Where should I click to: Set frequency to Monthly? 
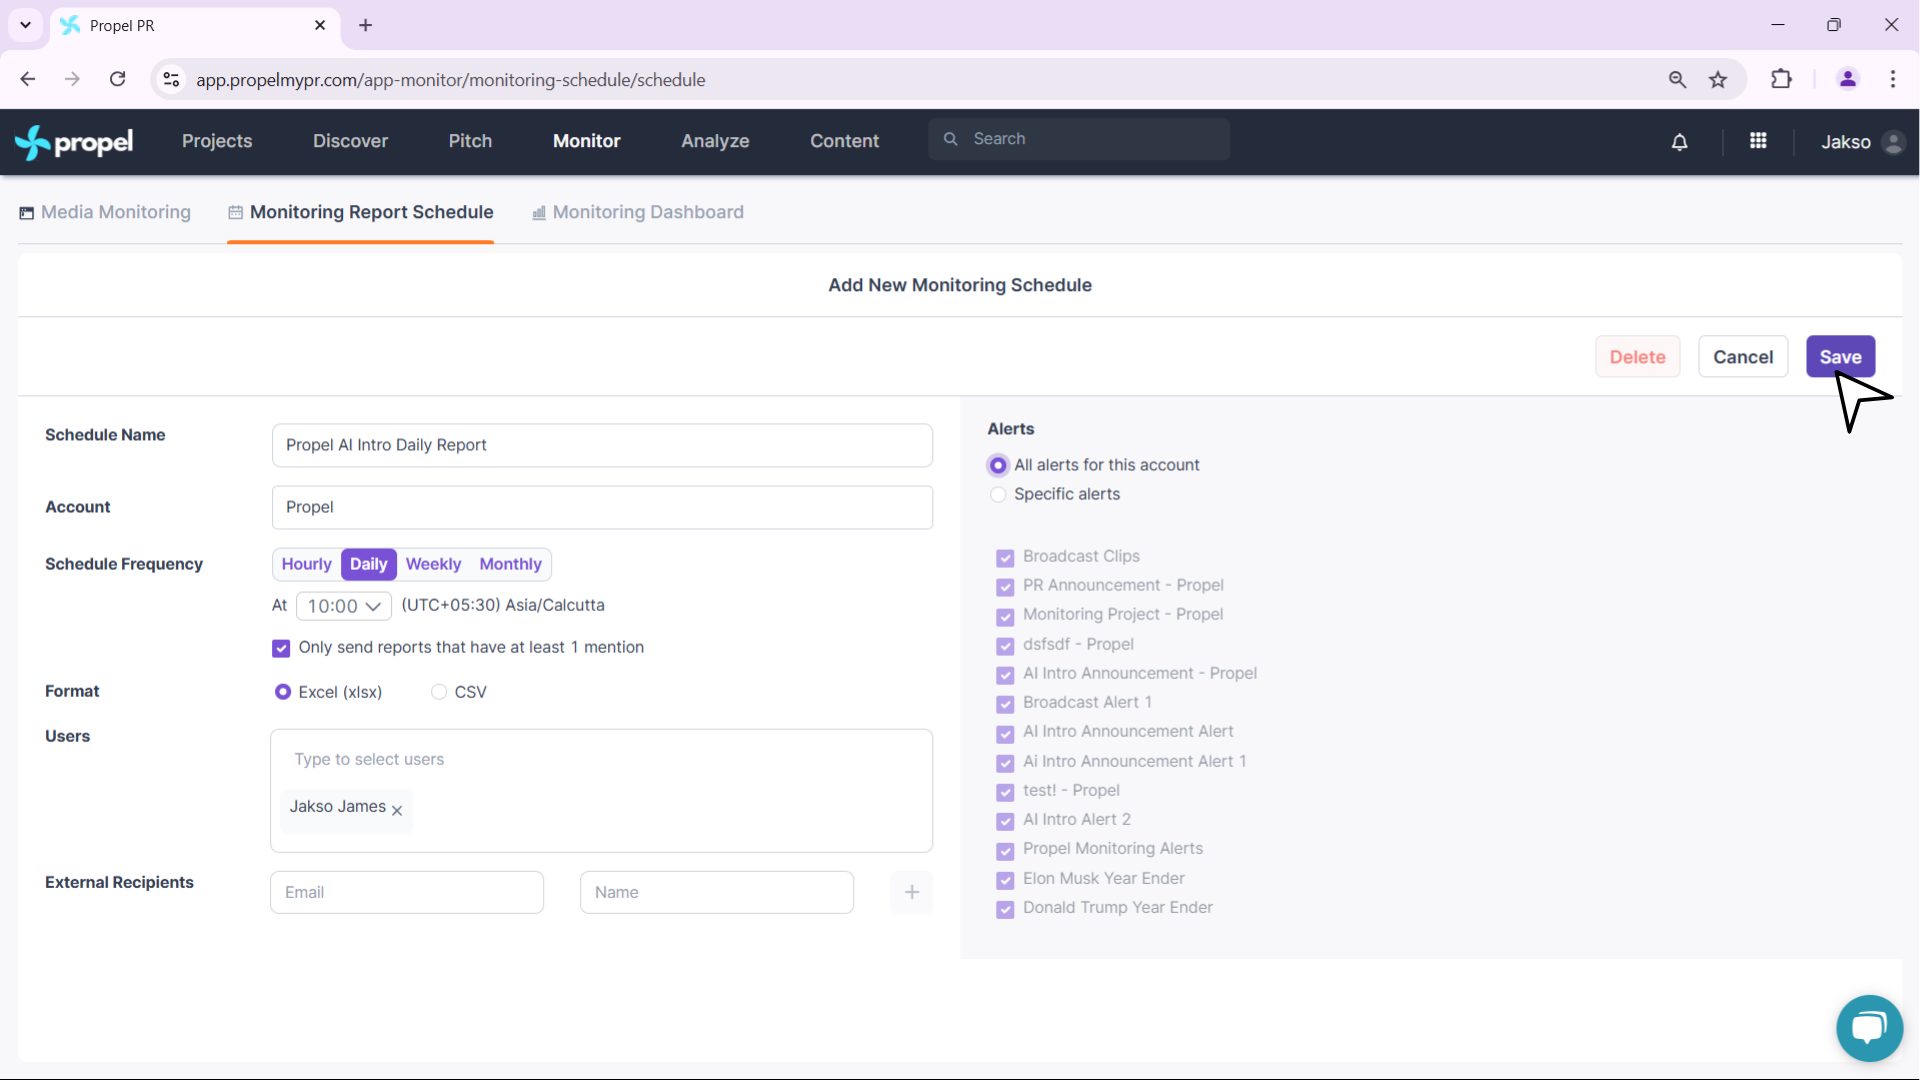(x=510, y=564)
